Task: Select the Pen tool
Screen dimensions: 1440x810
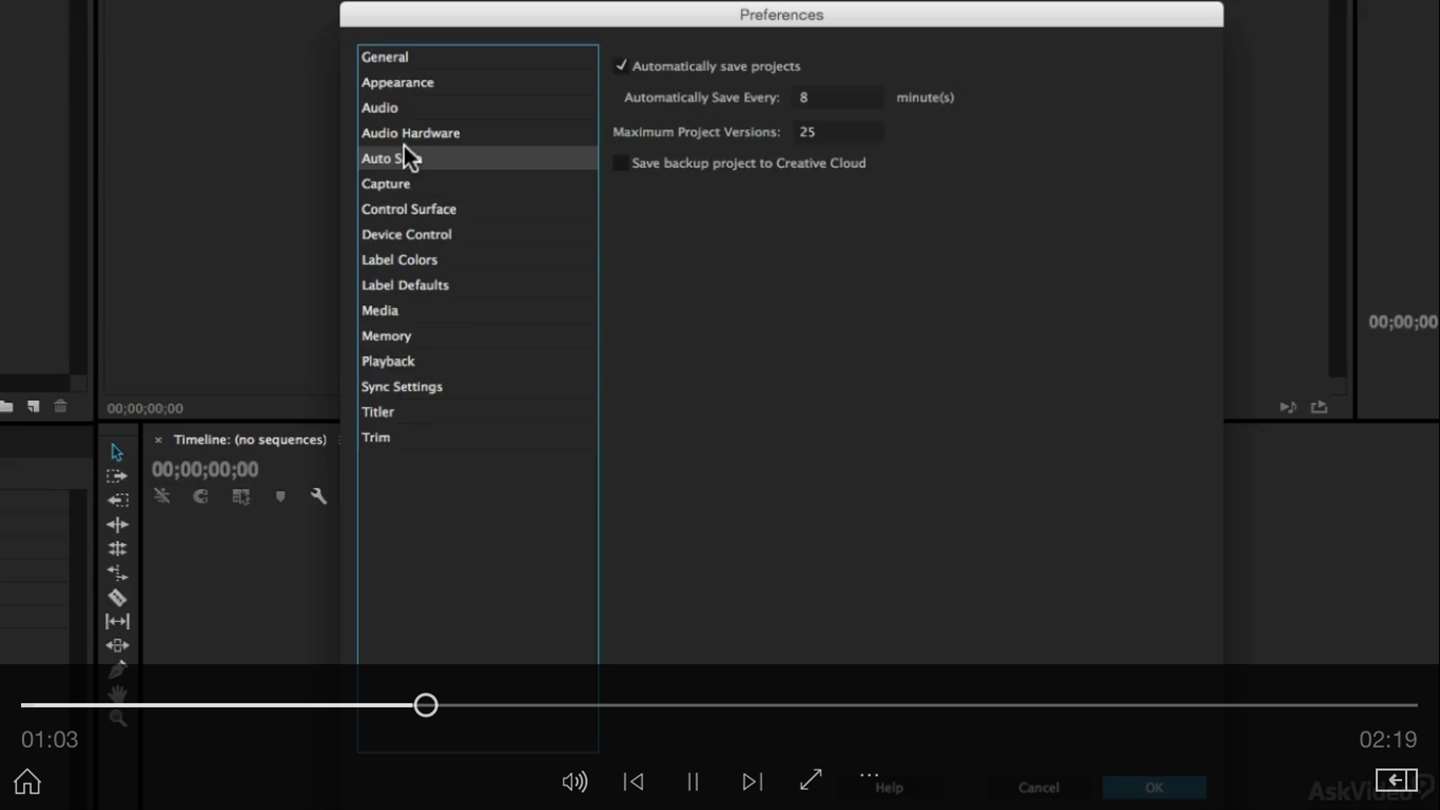Action: 117,669
